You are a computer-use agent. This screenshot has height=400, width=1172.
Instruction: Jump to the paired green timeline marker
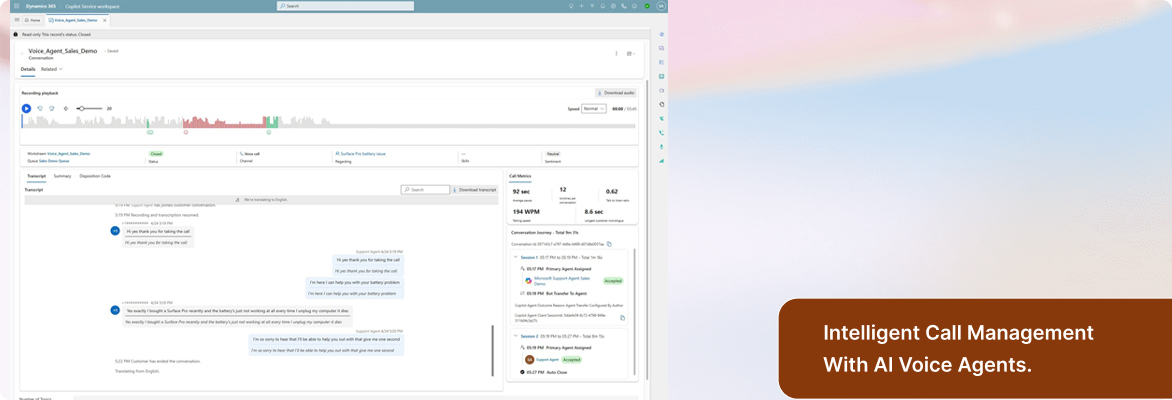tap(149, 132)
